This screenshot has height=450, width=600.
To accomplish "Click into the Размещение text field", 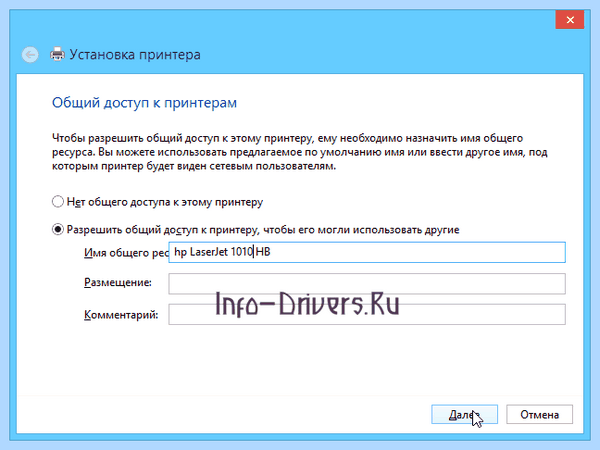I will click(367, 284).
